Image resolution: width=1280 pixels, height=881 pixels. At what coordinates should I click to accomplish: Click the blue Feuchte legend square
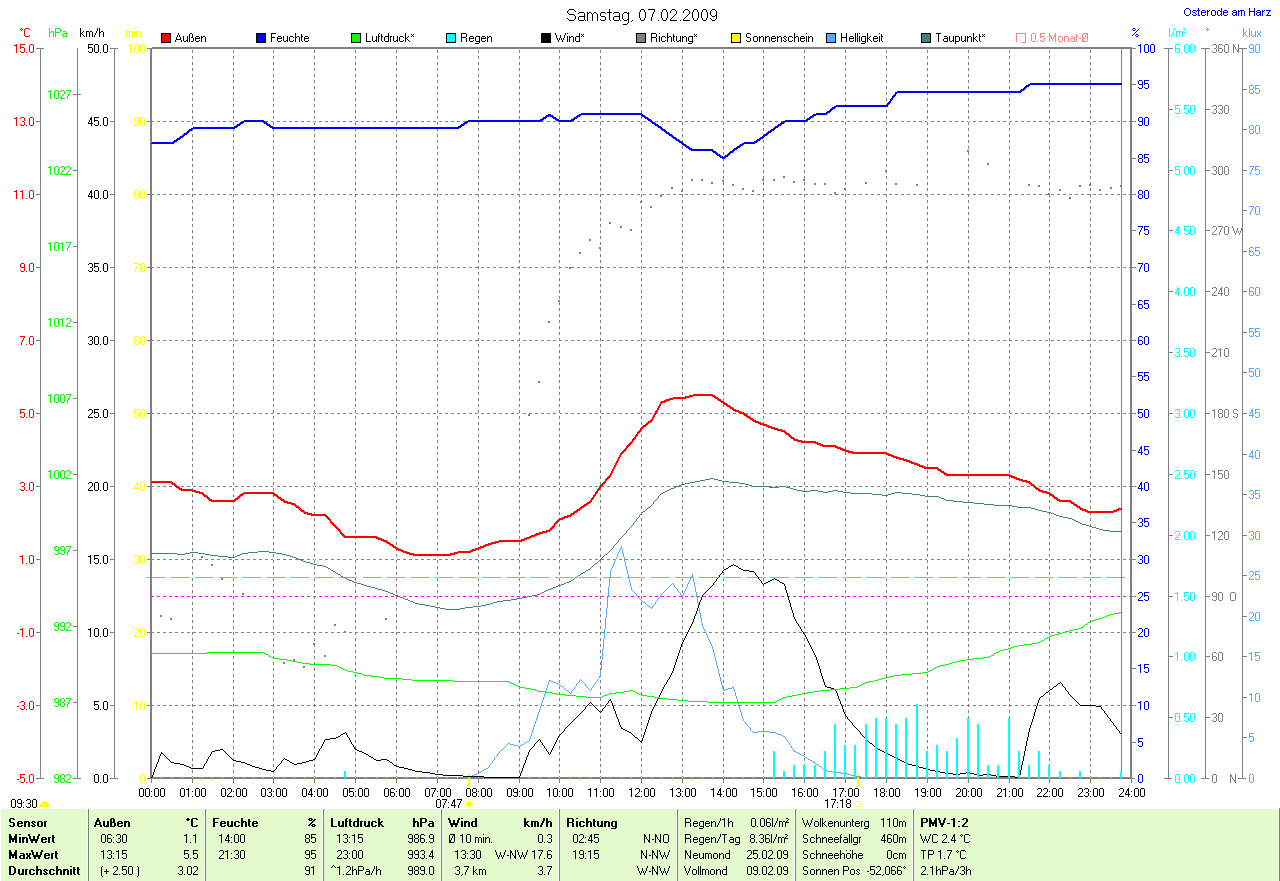click(261, 38)
